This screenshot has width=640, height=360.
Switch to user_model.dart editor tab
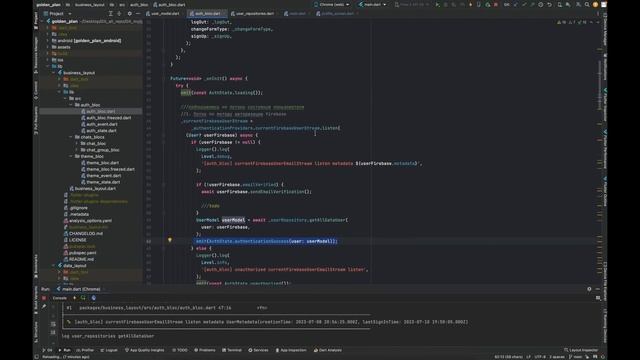[x=163, y=13]
